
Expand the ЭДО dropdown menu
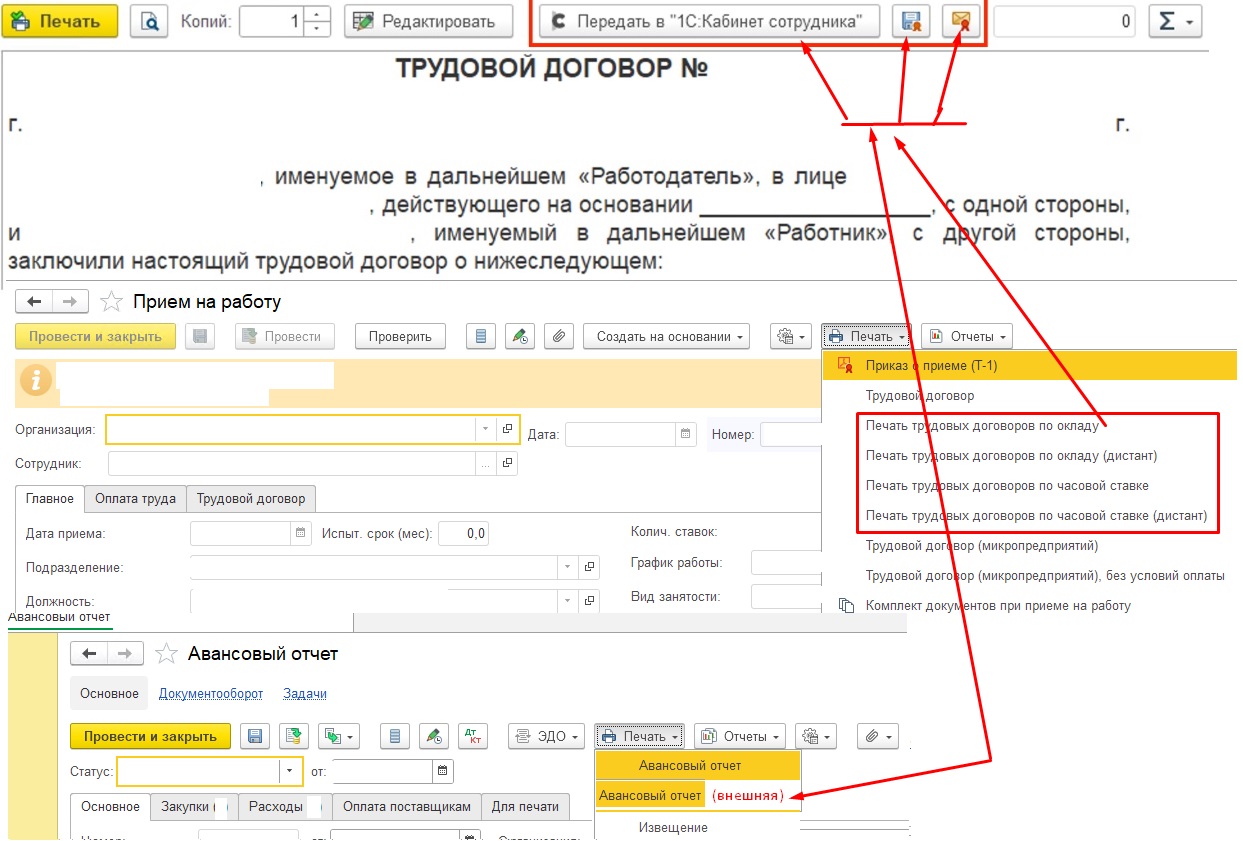(x=546, y=737)
